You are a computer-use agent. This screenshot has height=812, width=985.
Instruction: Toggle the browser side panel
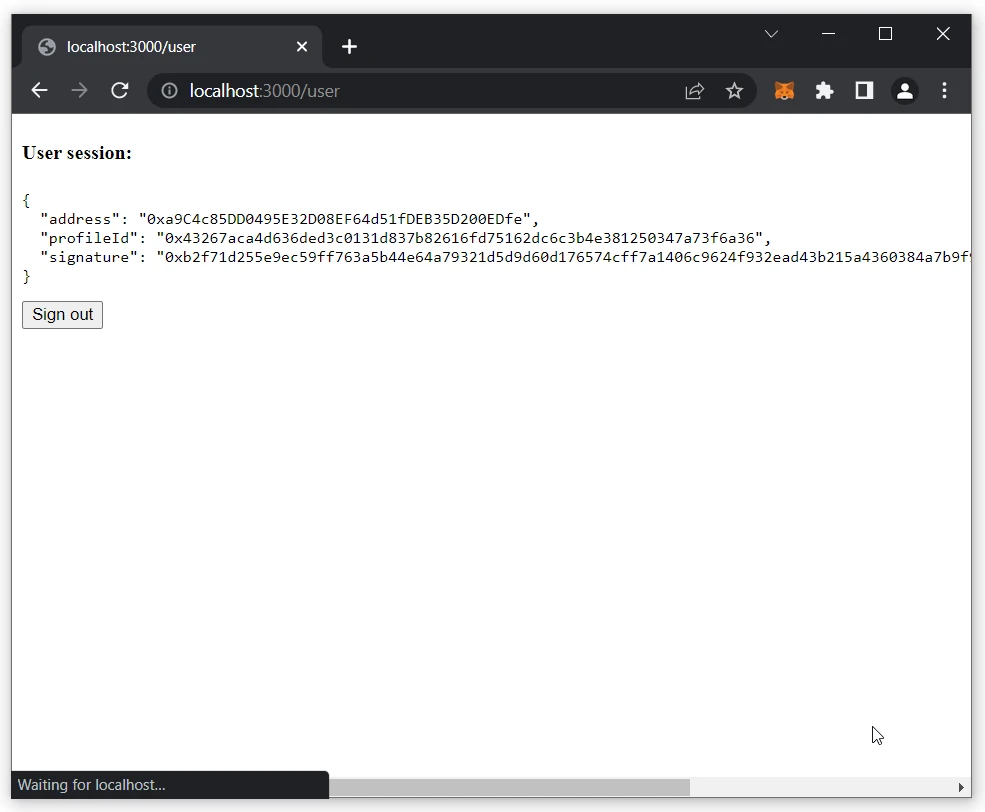864,91
